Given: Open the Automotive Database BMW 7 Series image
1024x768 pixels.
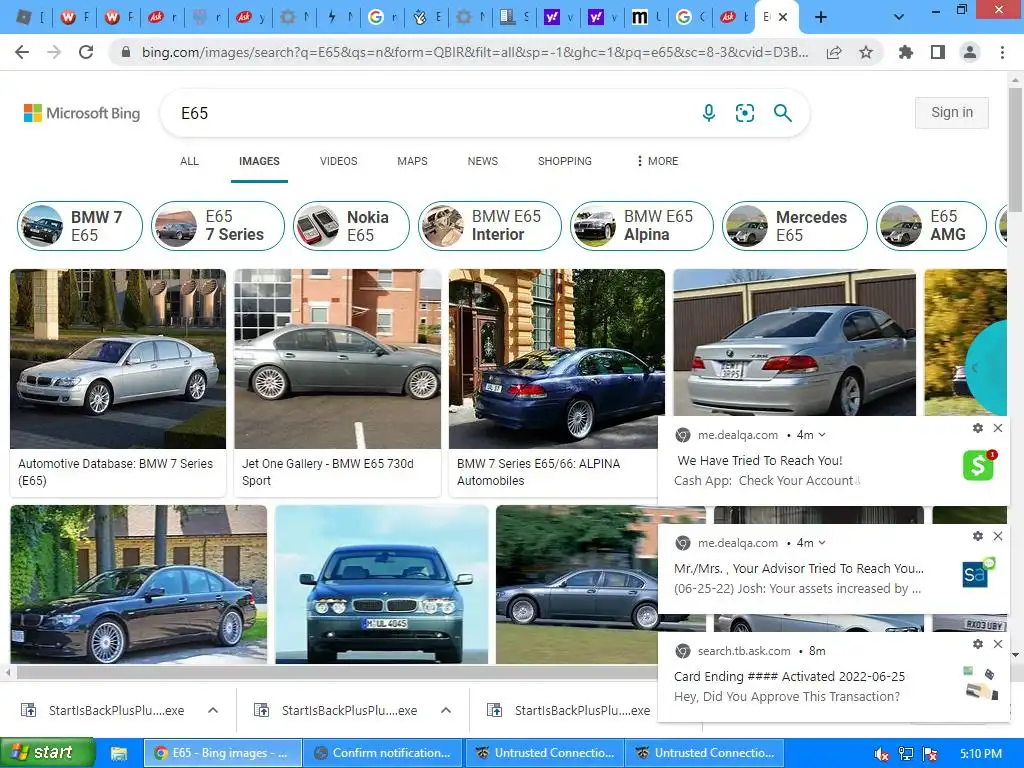Looking at the screenshot, I should [118, 359].
